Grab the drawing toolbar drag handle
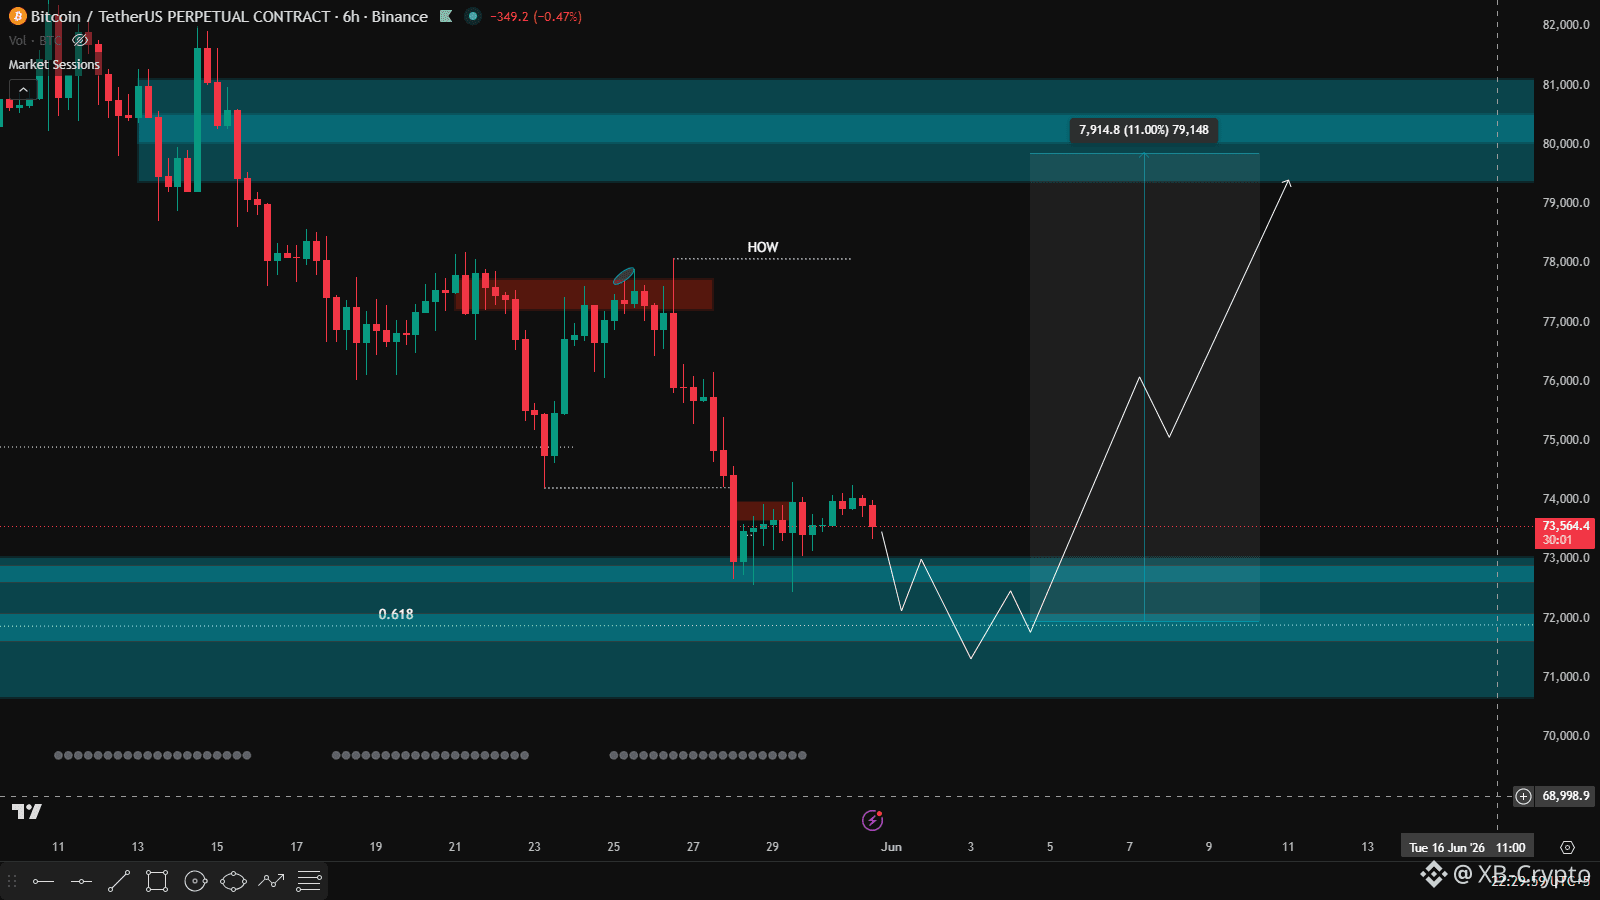 (13, 881)
